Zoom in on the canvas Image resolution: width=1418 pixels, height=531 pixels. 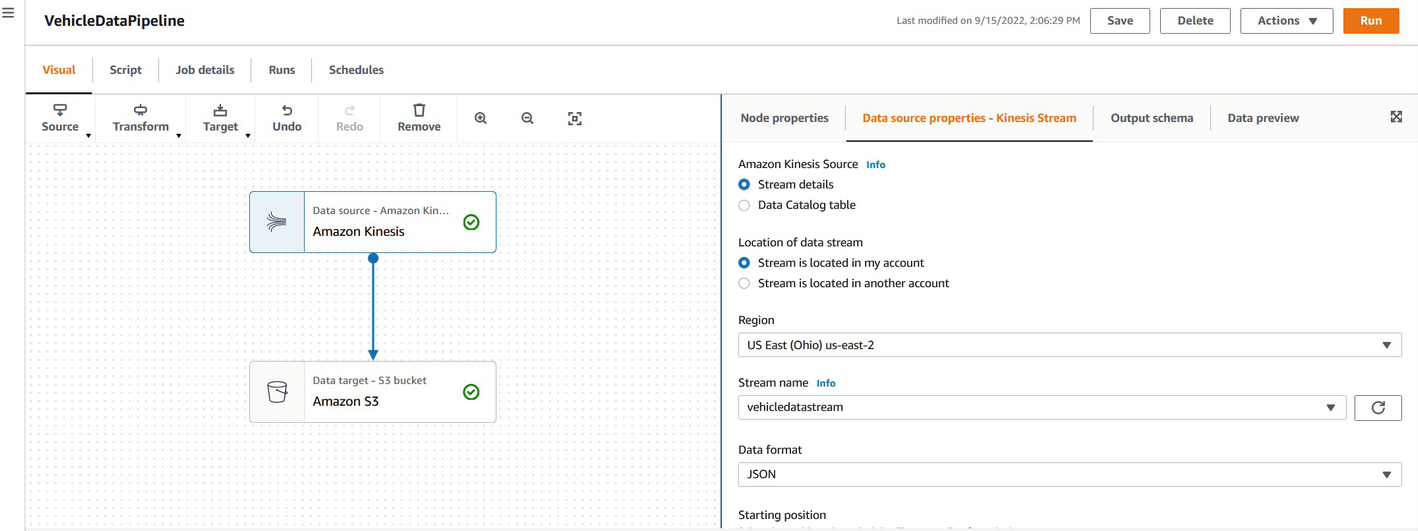click(481, 118)
